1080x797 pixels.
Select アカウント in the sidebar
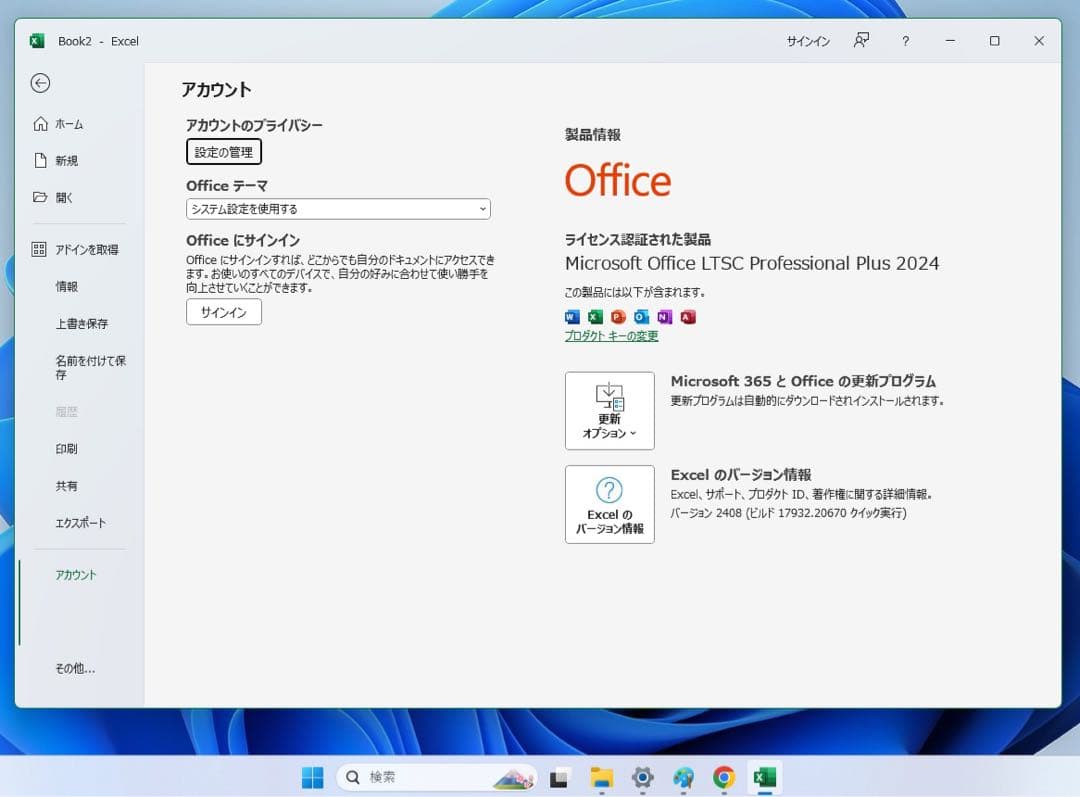pyautogui.click(x=76, y=575)
